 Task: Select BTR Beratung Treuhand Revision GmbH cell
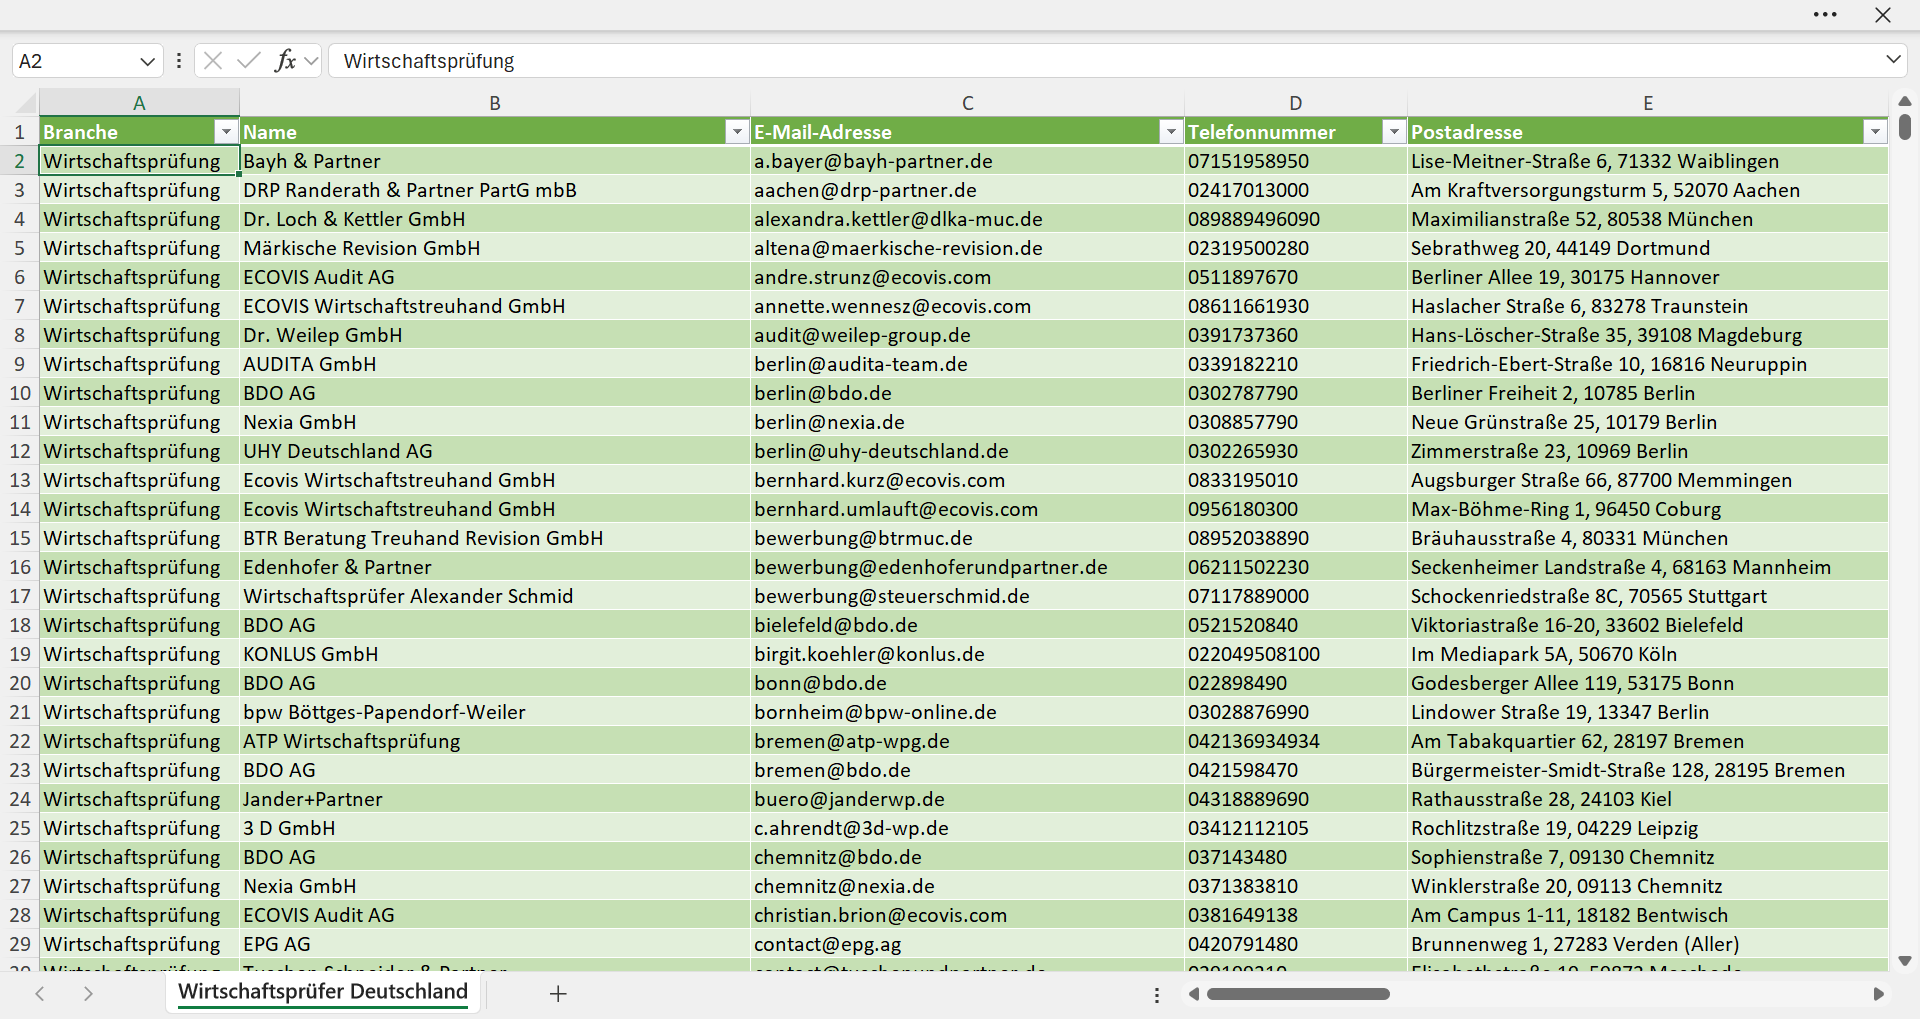coord(495,538)
